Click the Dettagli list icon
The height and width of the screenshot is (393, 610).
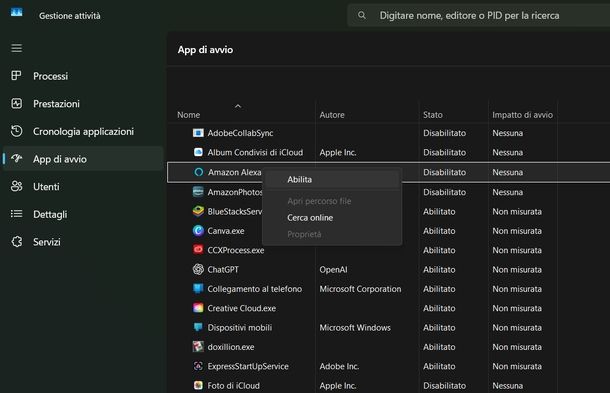coord(16,214)
